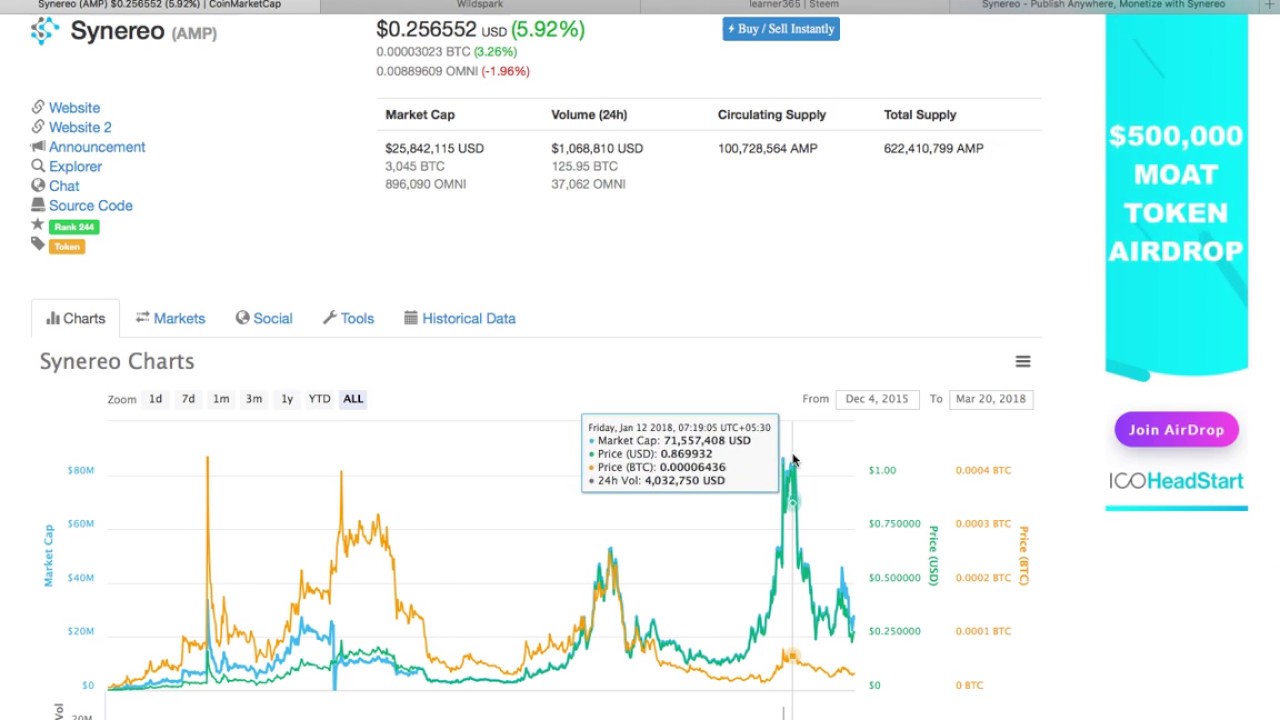Set chart zoom to 1y
The height and width of the screenshot is (720, 1280).
pos(287,399)
